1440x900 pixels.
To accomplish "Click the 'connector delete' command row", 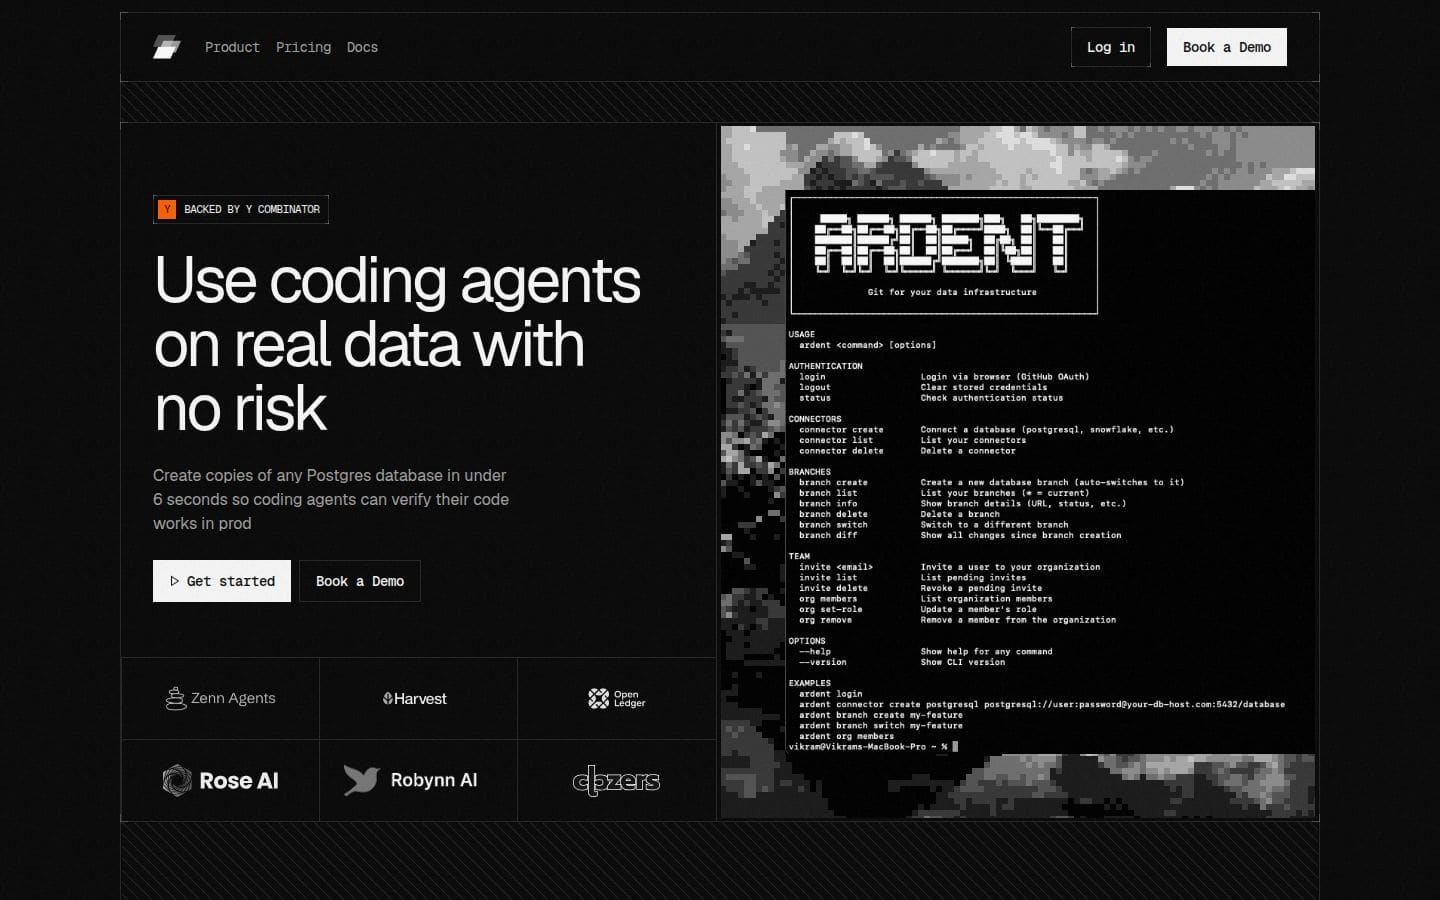I will [907, 451].
